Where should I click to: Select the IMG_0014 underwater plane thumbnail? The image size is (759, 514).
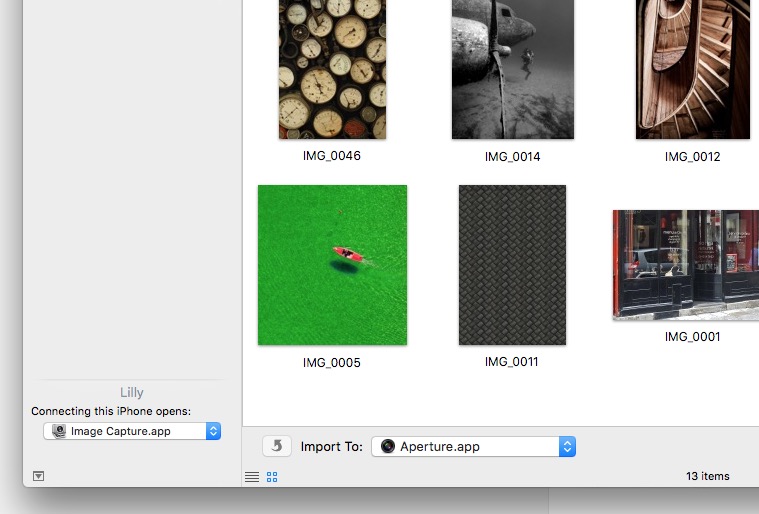coord(513,69)
